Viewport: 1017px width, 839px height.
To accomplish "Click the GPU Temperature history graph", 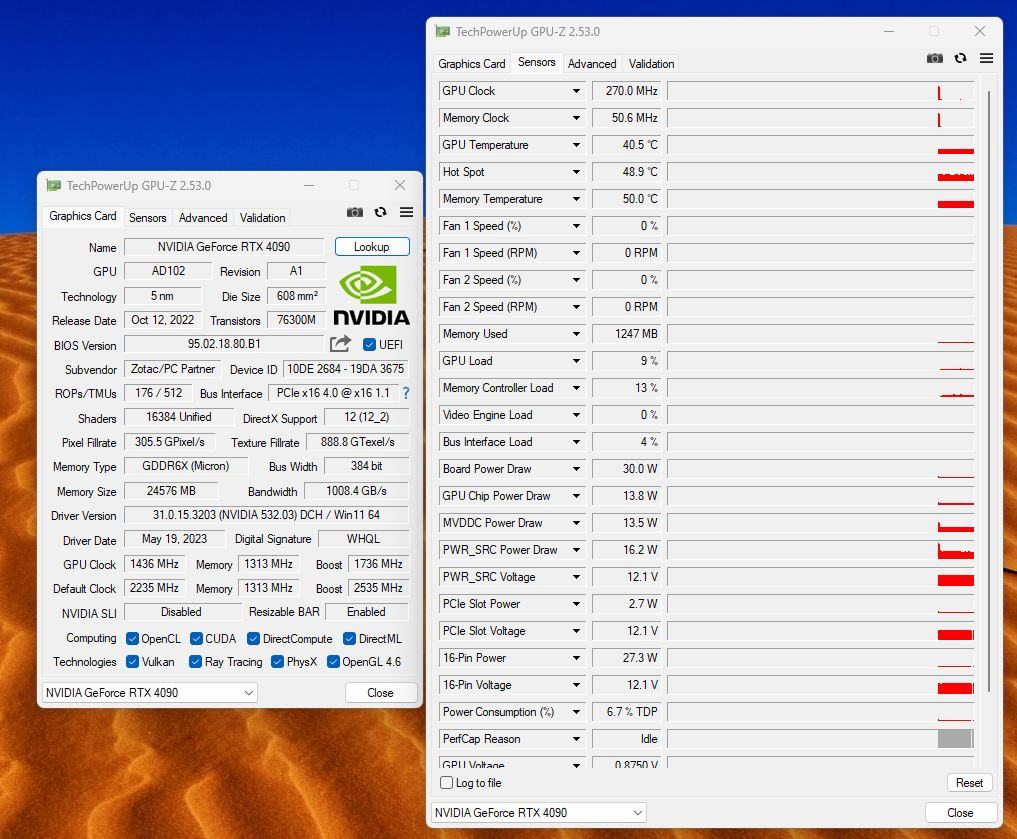I will tap(820, 145).
